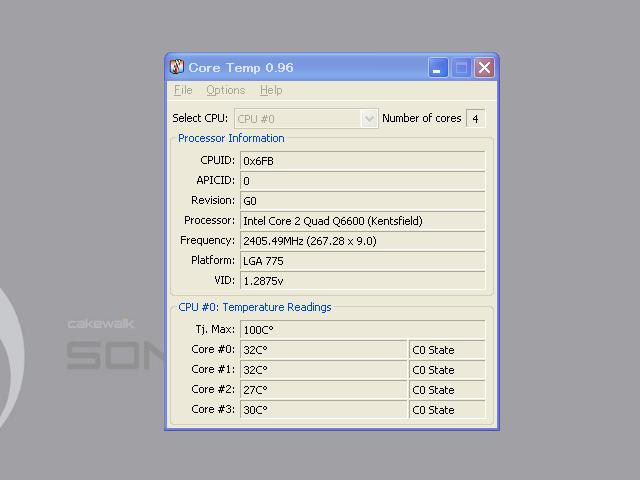Click the Number of cores label
Viewport: 640px width, 480px height.
(x=422, y=118)
